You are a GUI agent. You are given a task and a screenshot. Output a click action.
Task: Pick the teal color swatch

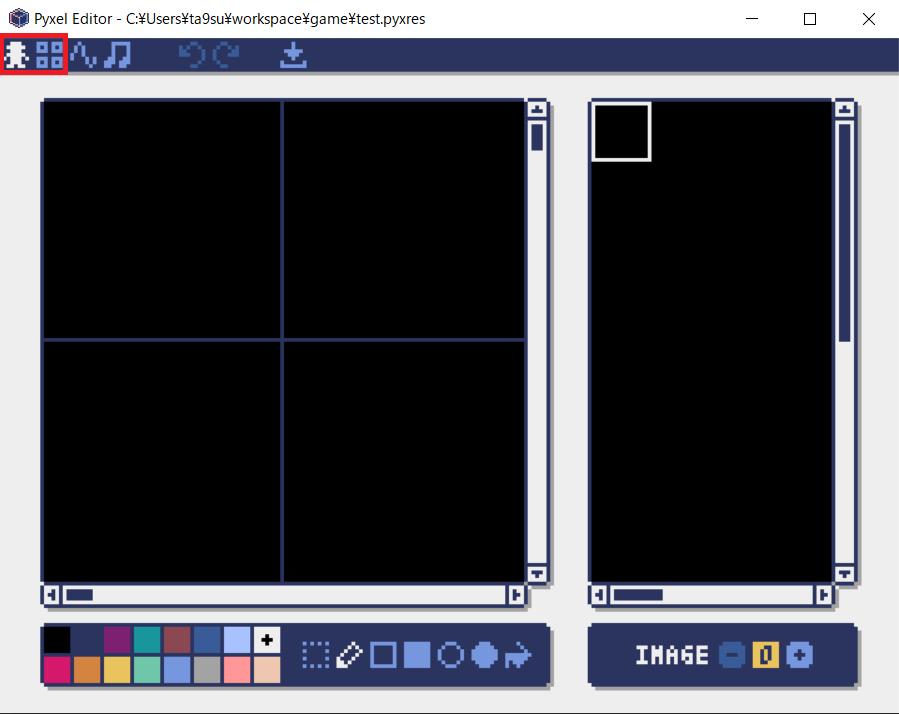tap(147, 640)
